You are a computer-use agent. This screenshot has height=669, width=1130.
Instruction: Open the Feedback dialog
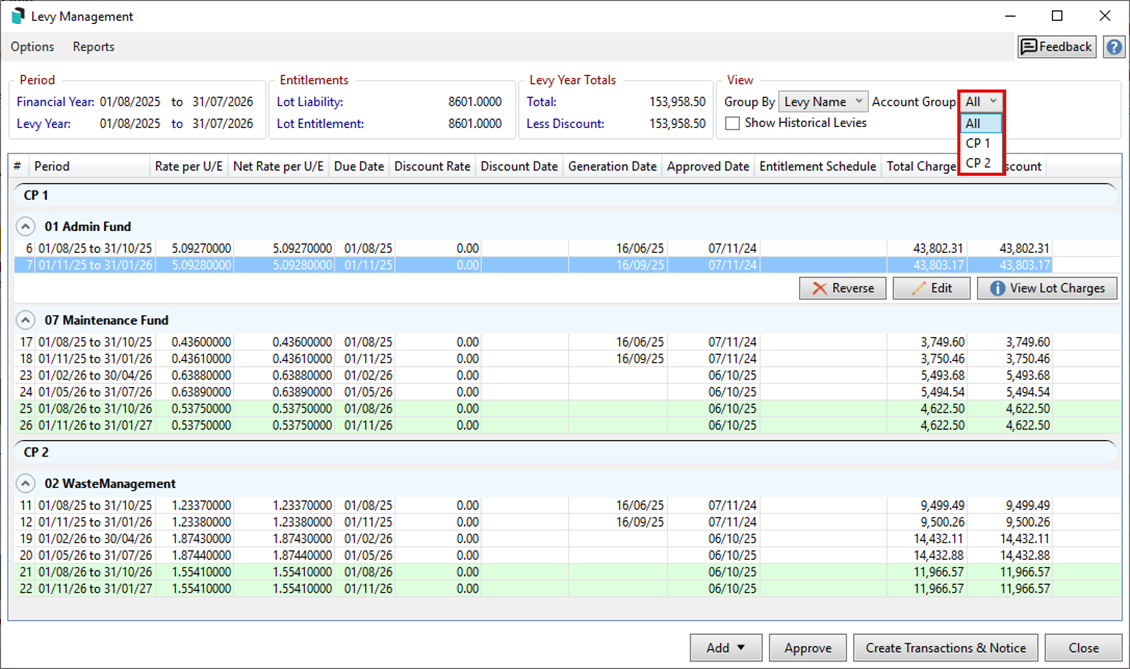1057,47
